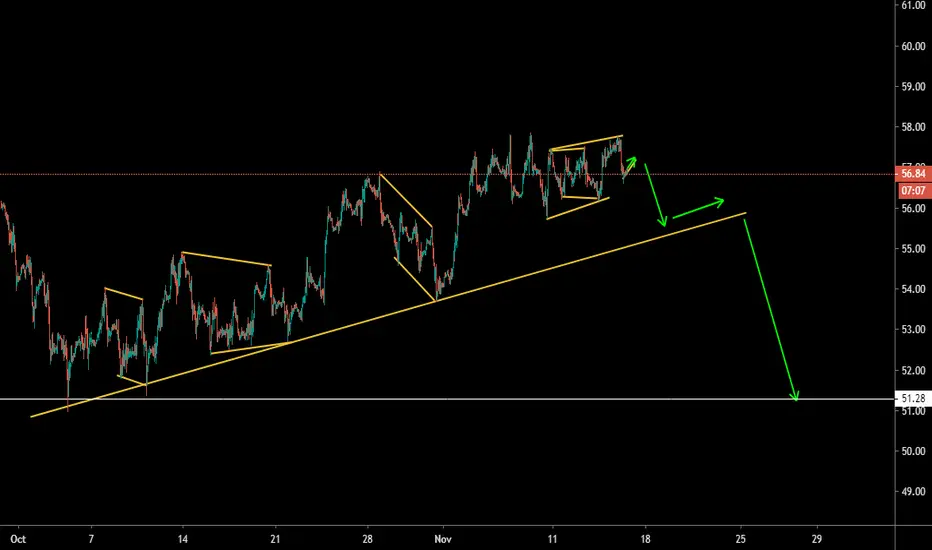The height and width of the screenshot is (550, 932).
Task: Click the 14 date label on time axis
Action: (x=182, y=539)
